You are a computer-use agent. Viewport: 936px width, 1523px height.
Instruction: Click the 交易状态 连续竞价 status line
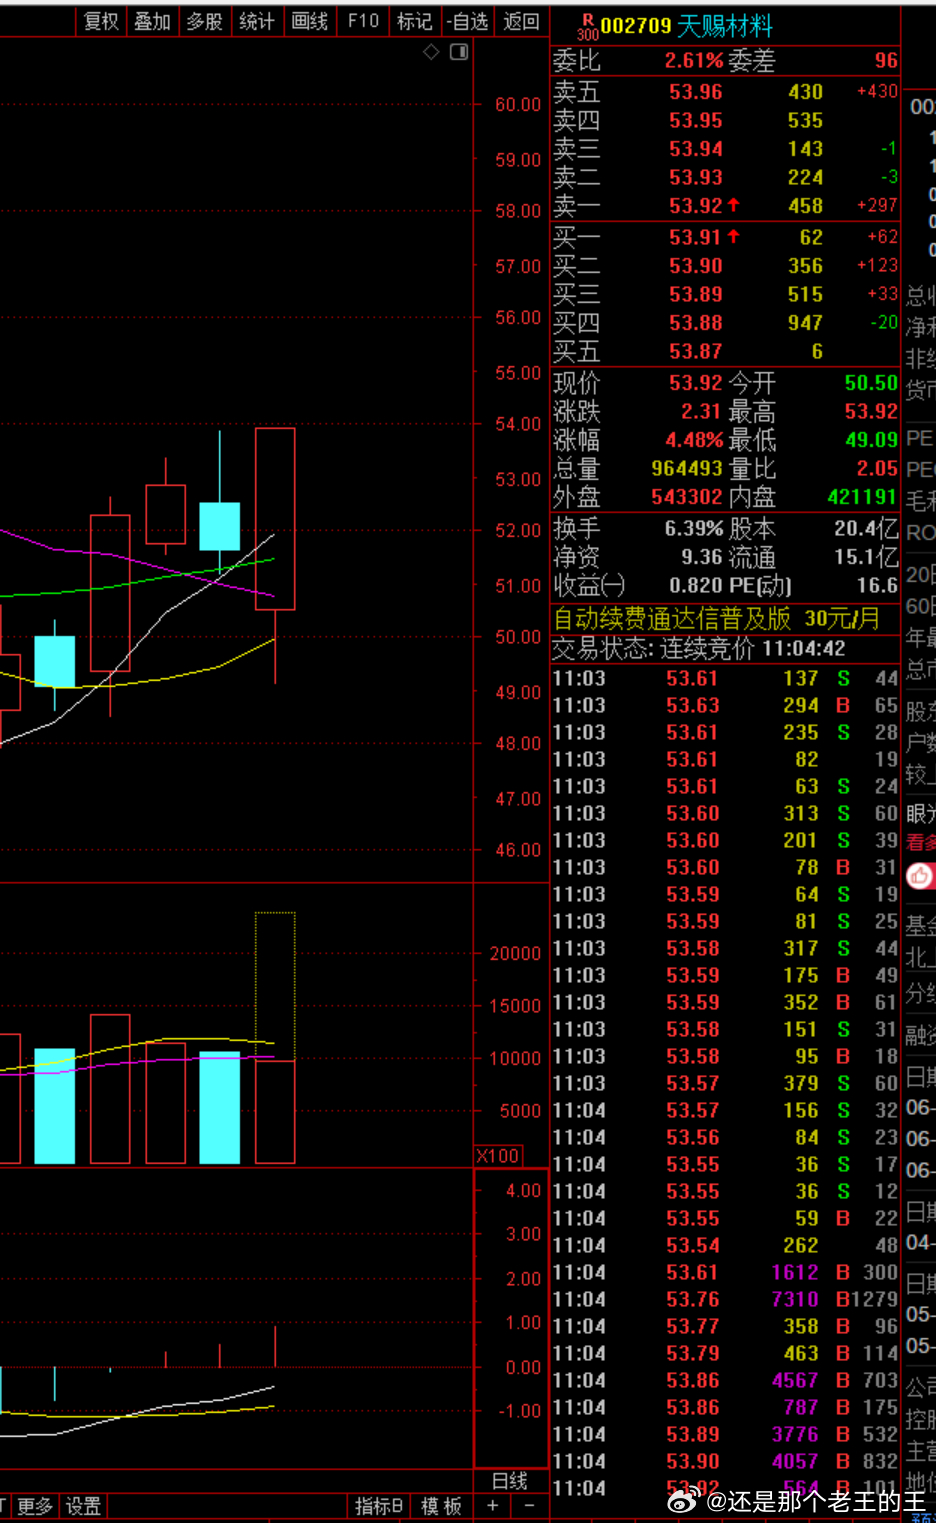[x=699, y=649]
